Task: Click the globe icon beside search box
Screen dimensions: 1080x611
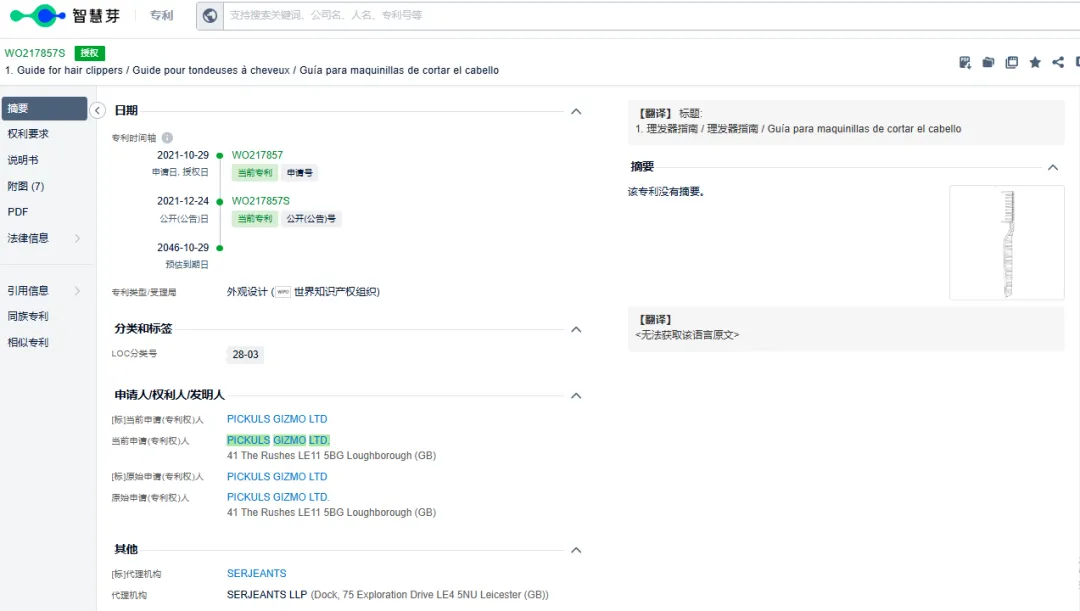Action: (210, 15)
